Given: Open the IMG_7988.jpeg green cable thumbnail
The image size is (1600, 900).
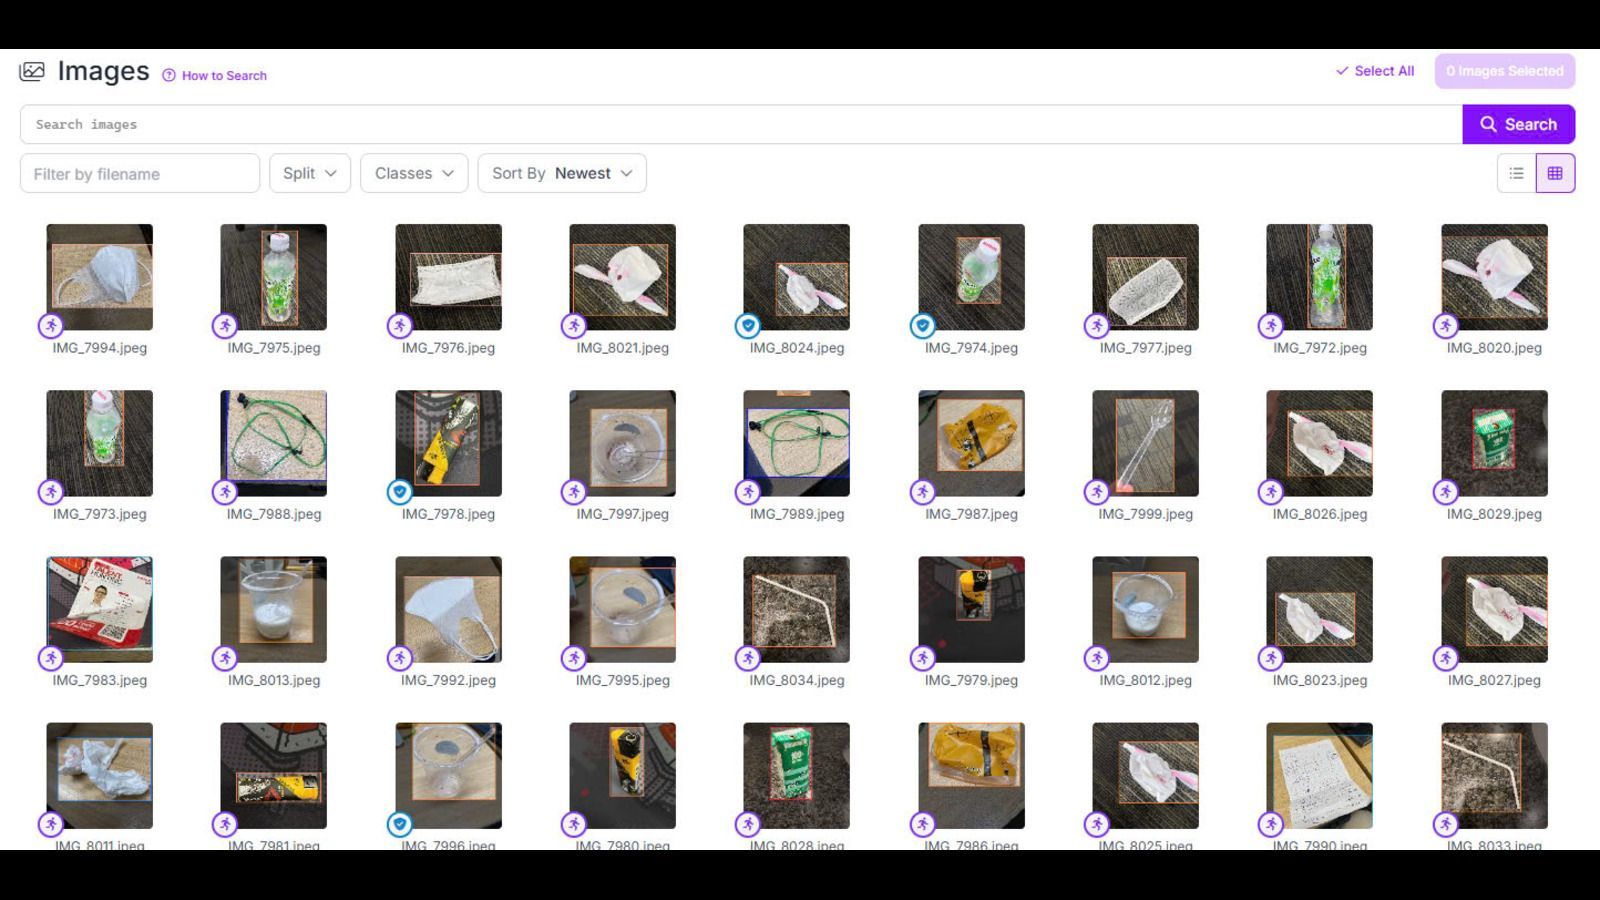Looking at the screenshot, I should [x=273, y=443].
